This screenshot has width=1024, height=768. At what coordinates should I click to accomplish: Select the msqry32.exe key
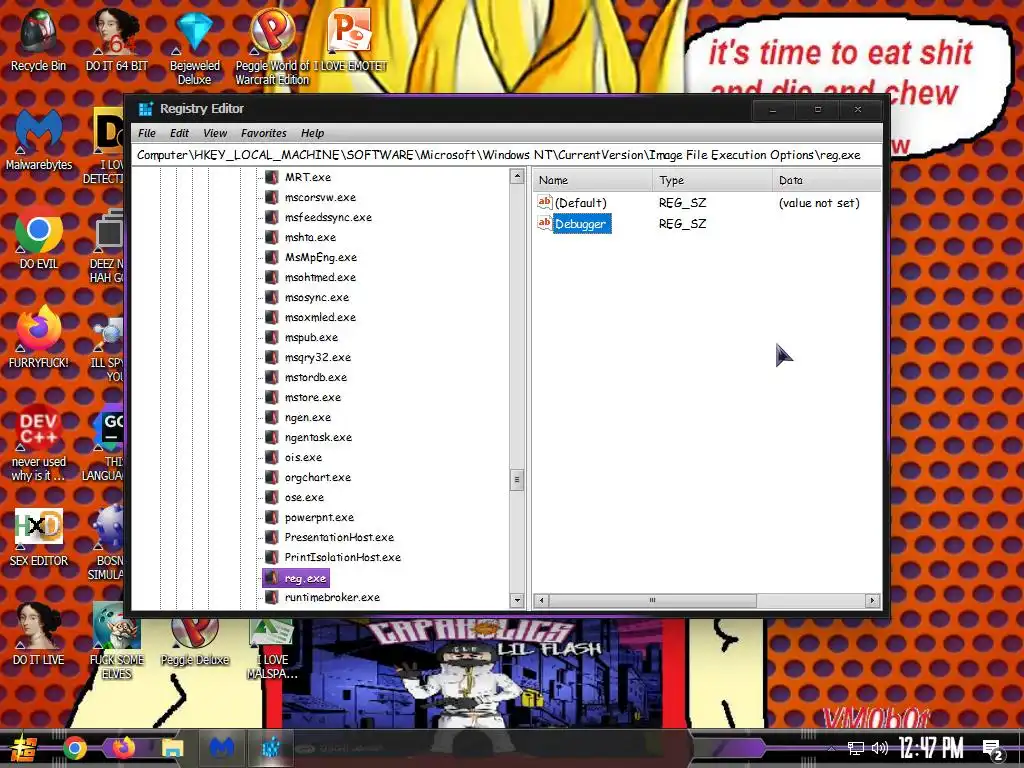317,357
